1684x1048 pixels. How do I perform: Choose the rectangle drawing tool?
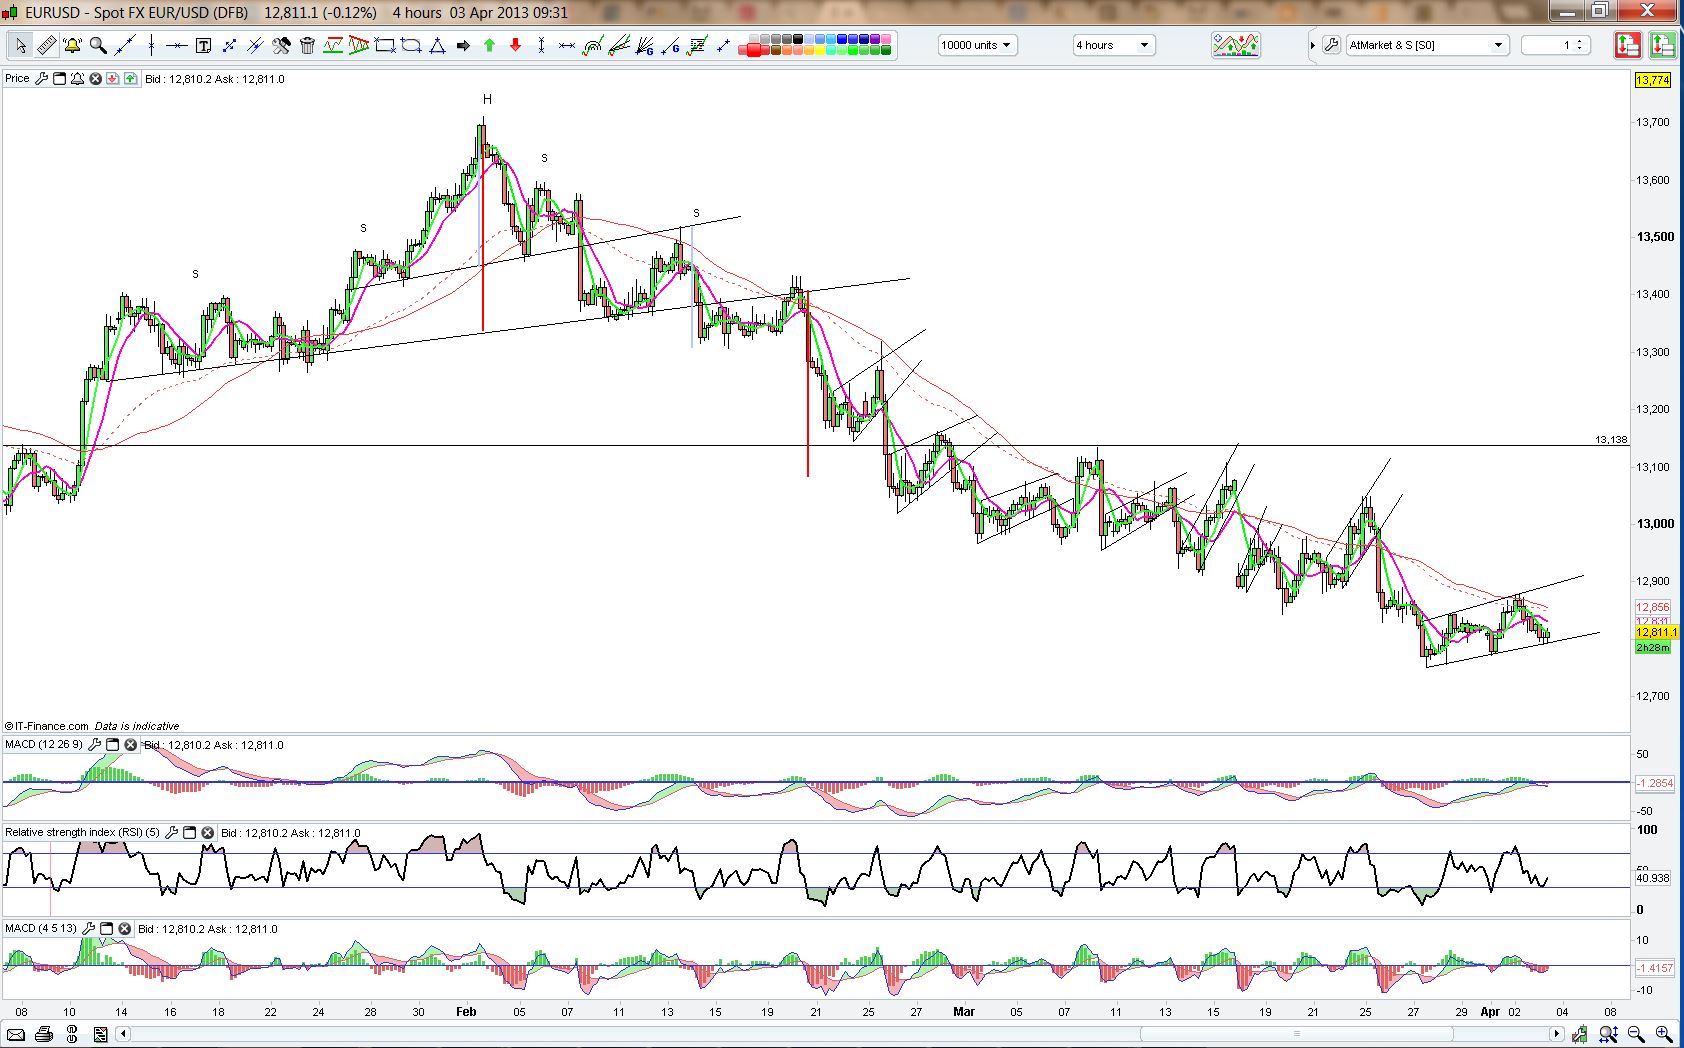385,45
